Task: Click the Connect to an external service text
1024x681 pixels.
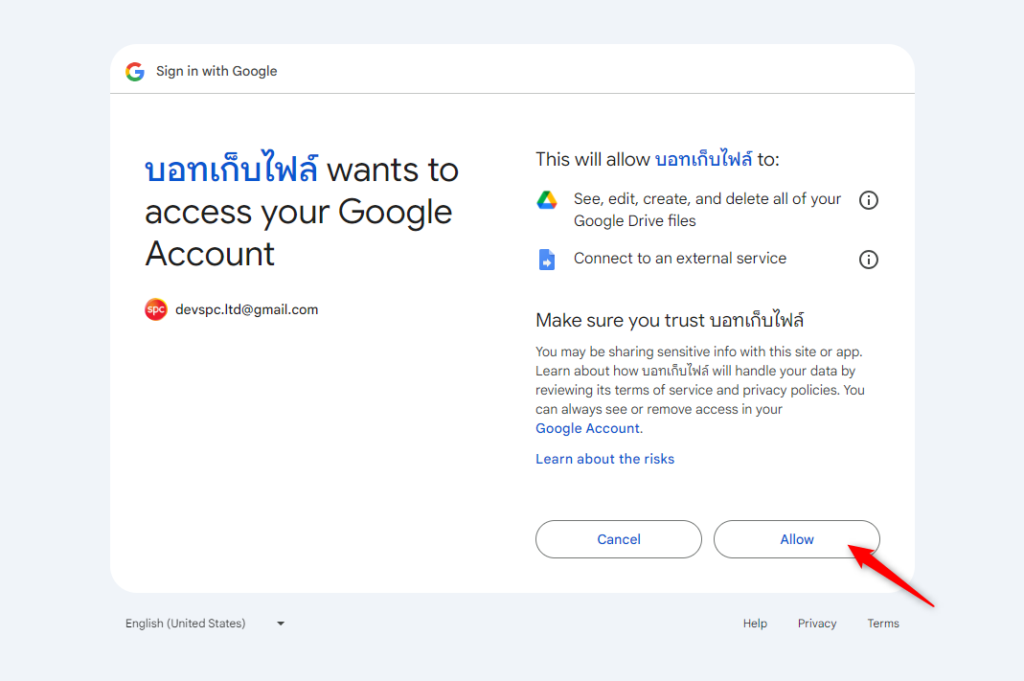Action: pos(680,258)
